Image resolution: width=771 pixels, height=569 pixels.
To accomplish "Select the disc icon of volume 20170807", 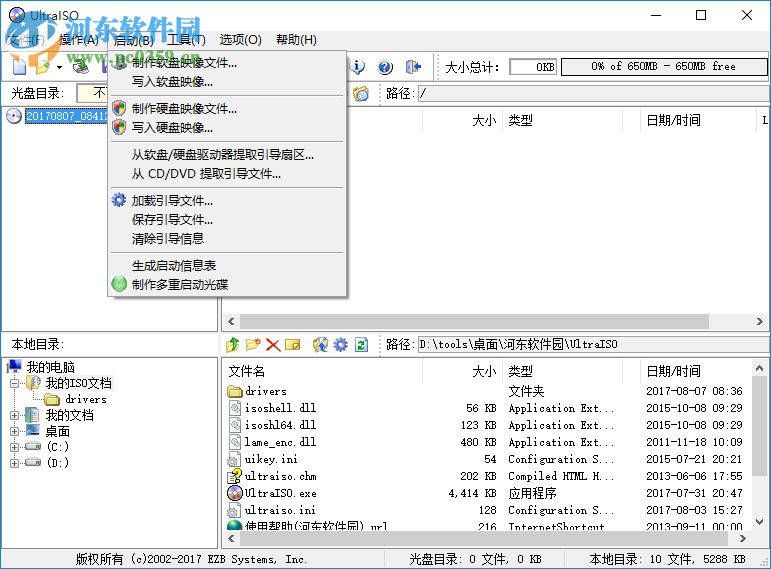I will (14, 116).
